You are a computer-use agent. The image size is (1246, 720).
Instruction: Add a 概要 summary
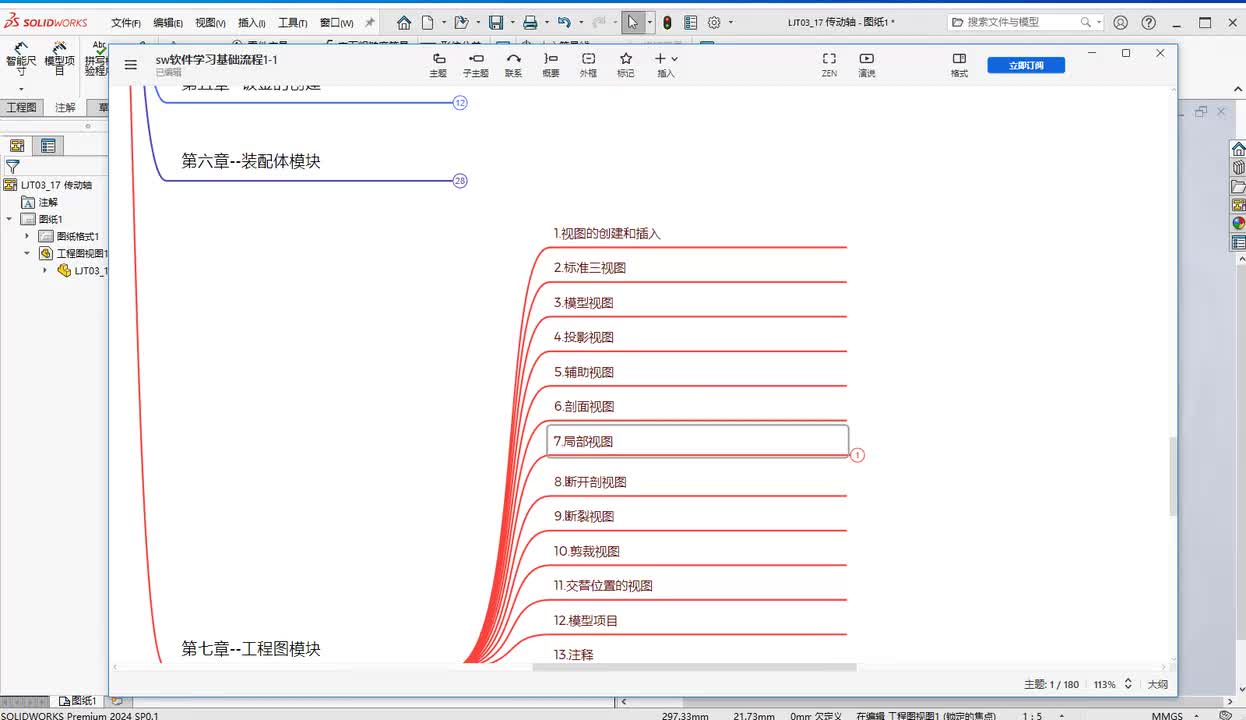coord(551,65)
